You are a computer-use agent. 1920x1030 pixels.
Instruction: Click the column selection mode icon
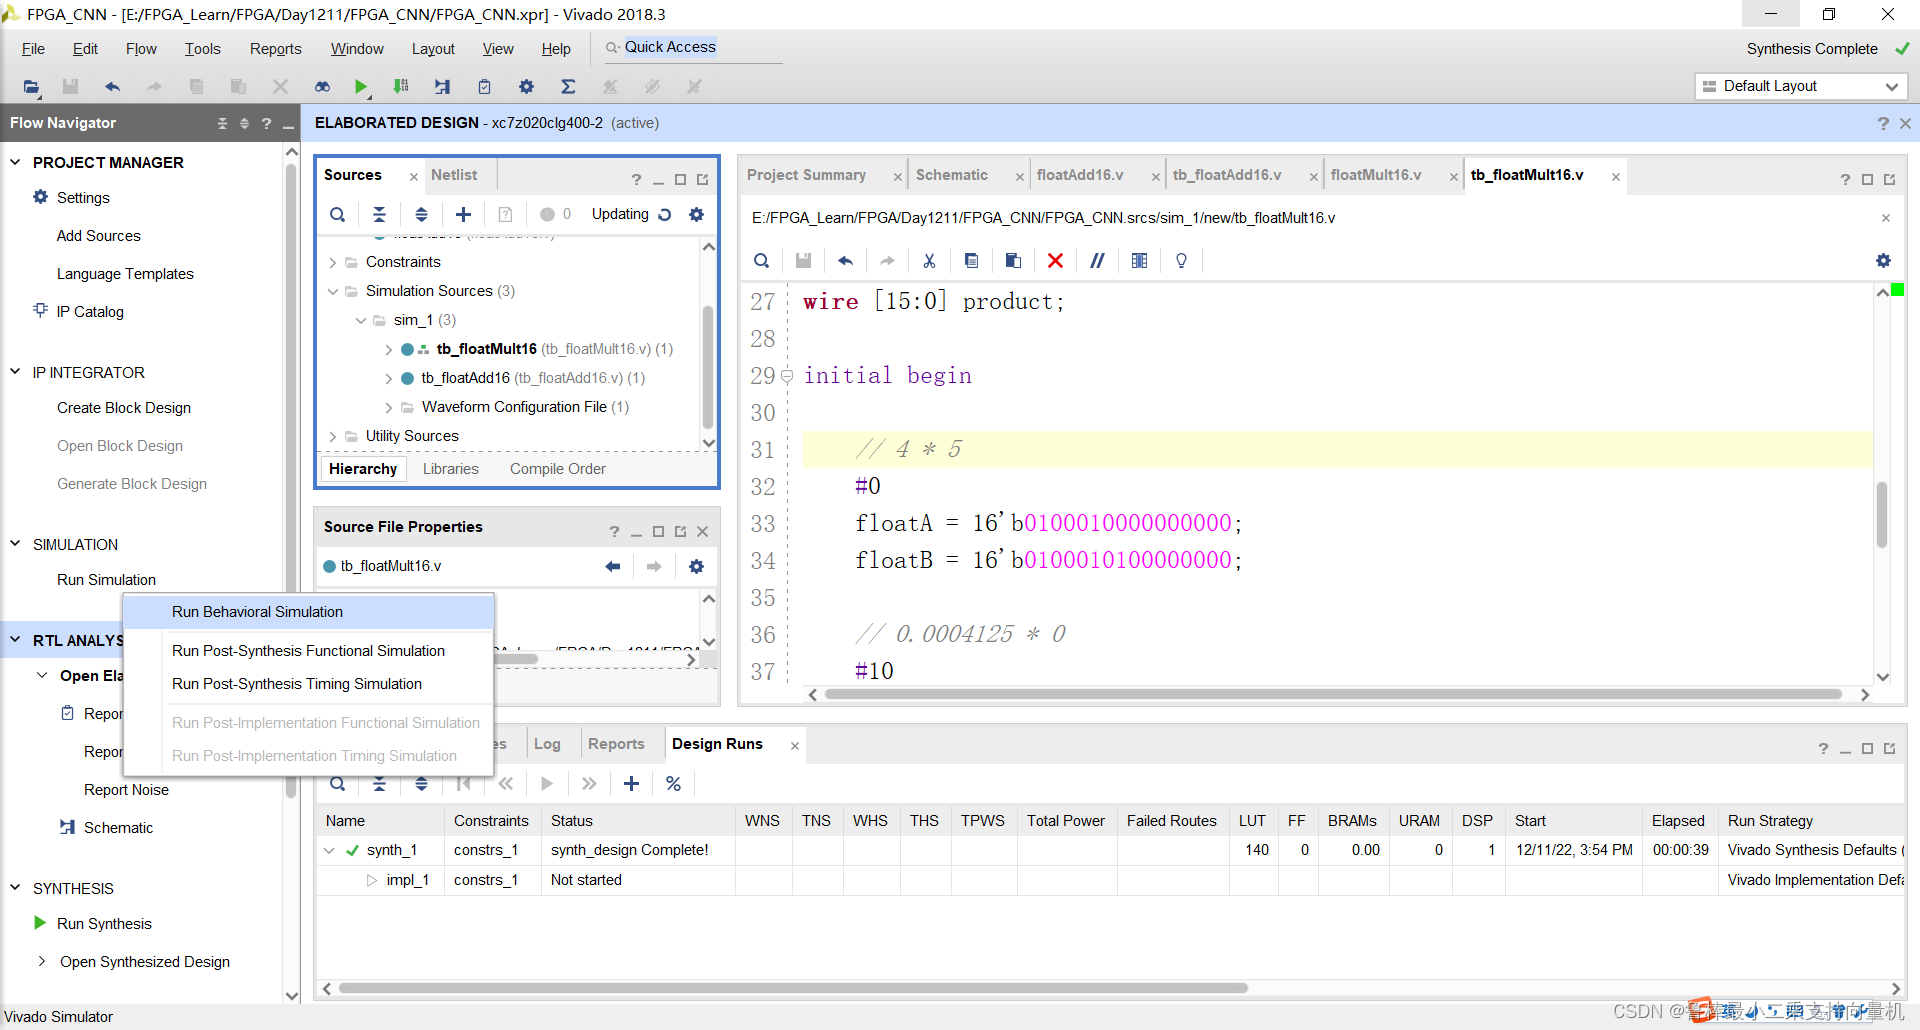coord(1139,261)
